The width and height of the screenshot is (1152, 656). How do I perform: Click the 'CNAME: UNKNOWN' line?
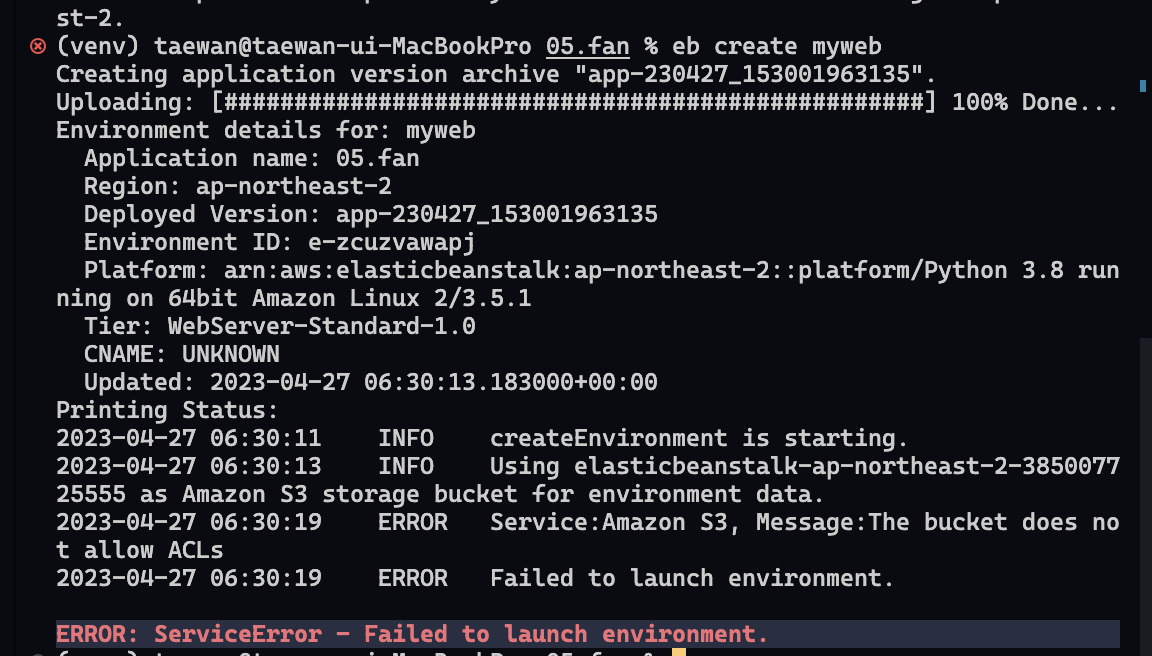(181, 354)
